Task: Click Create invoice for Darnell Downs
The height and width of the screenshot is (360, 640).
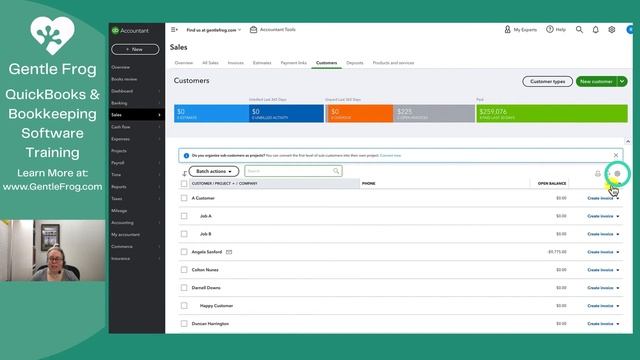Action: click(x=600, y=288)
